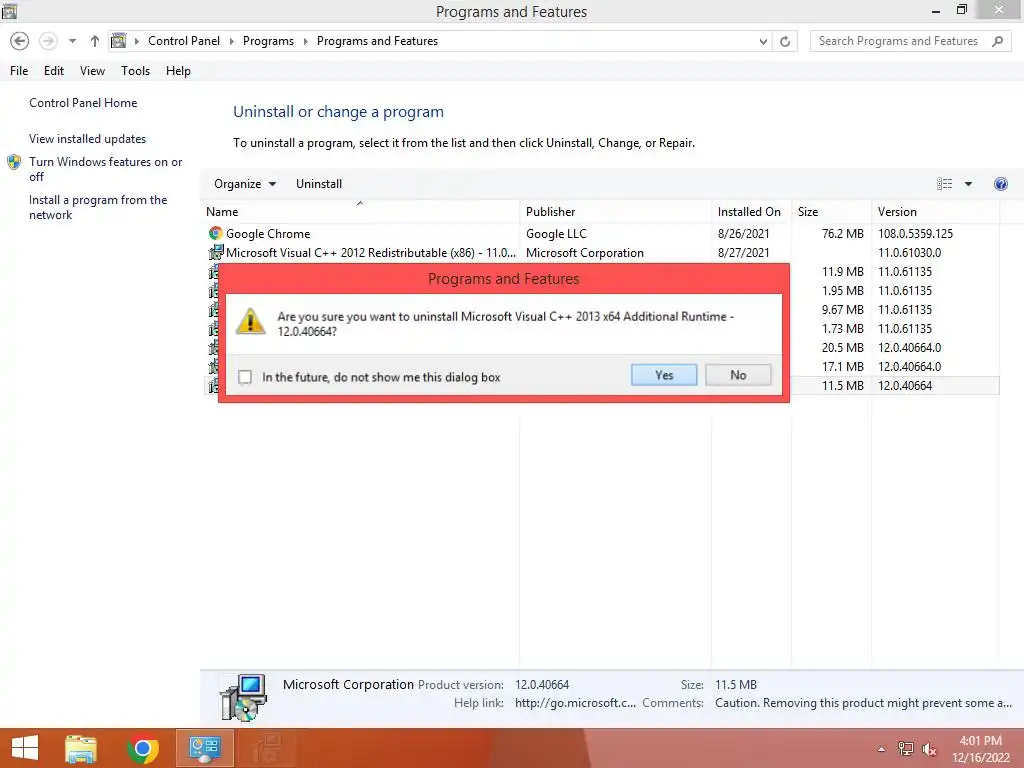Click version 108.0.5359.125 cell
Viewport: 1024px width, 768px height.
[915, 234]
